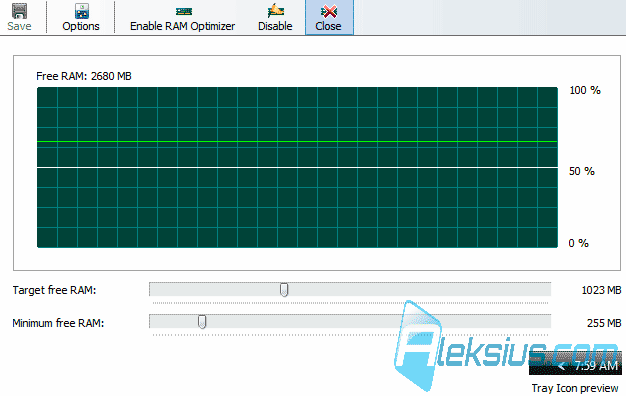The image size is (626, 396).
Task: Click the Free RAM: 2680 MB label
Action: (84, 76)
